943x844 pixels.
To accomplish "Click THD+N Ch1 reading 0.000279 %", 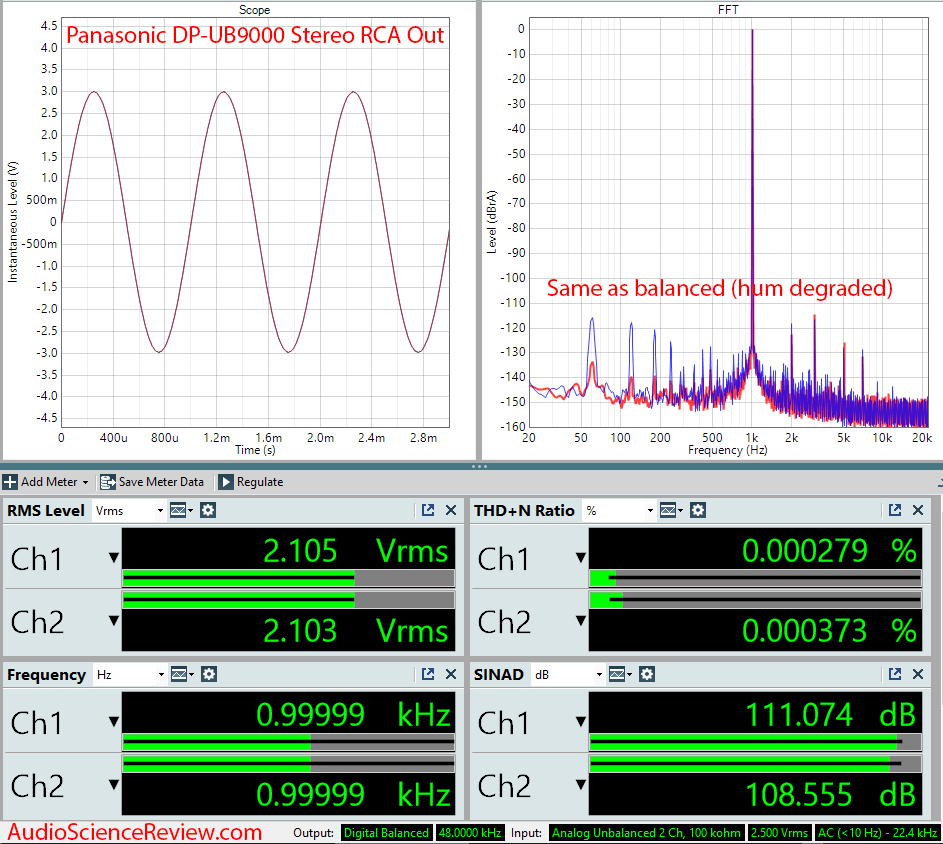I will (x=829, y=550).
